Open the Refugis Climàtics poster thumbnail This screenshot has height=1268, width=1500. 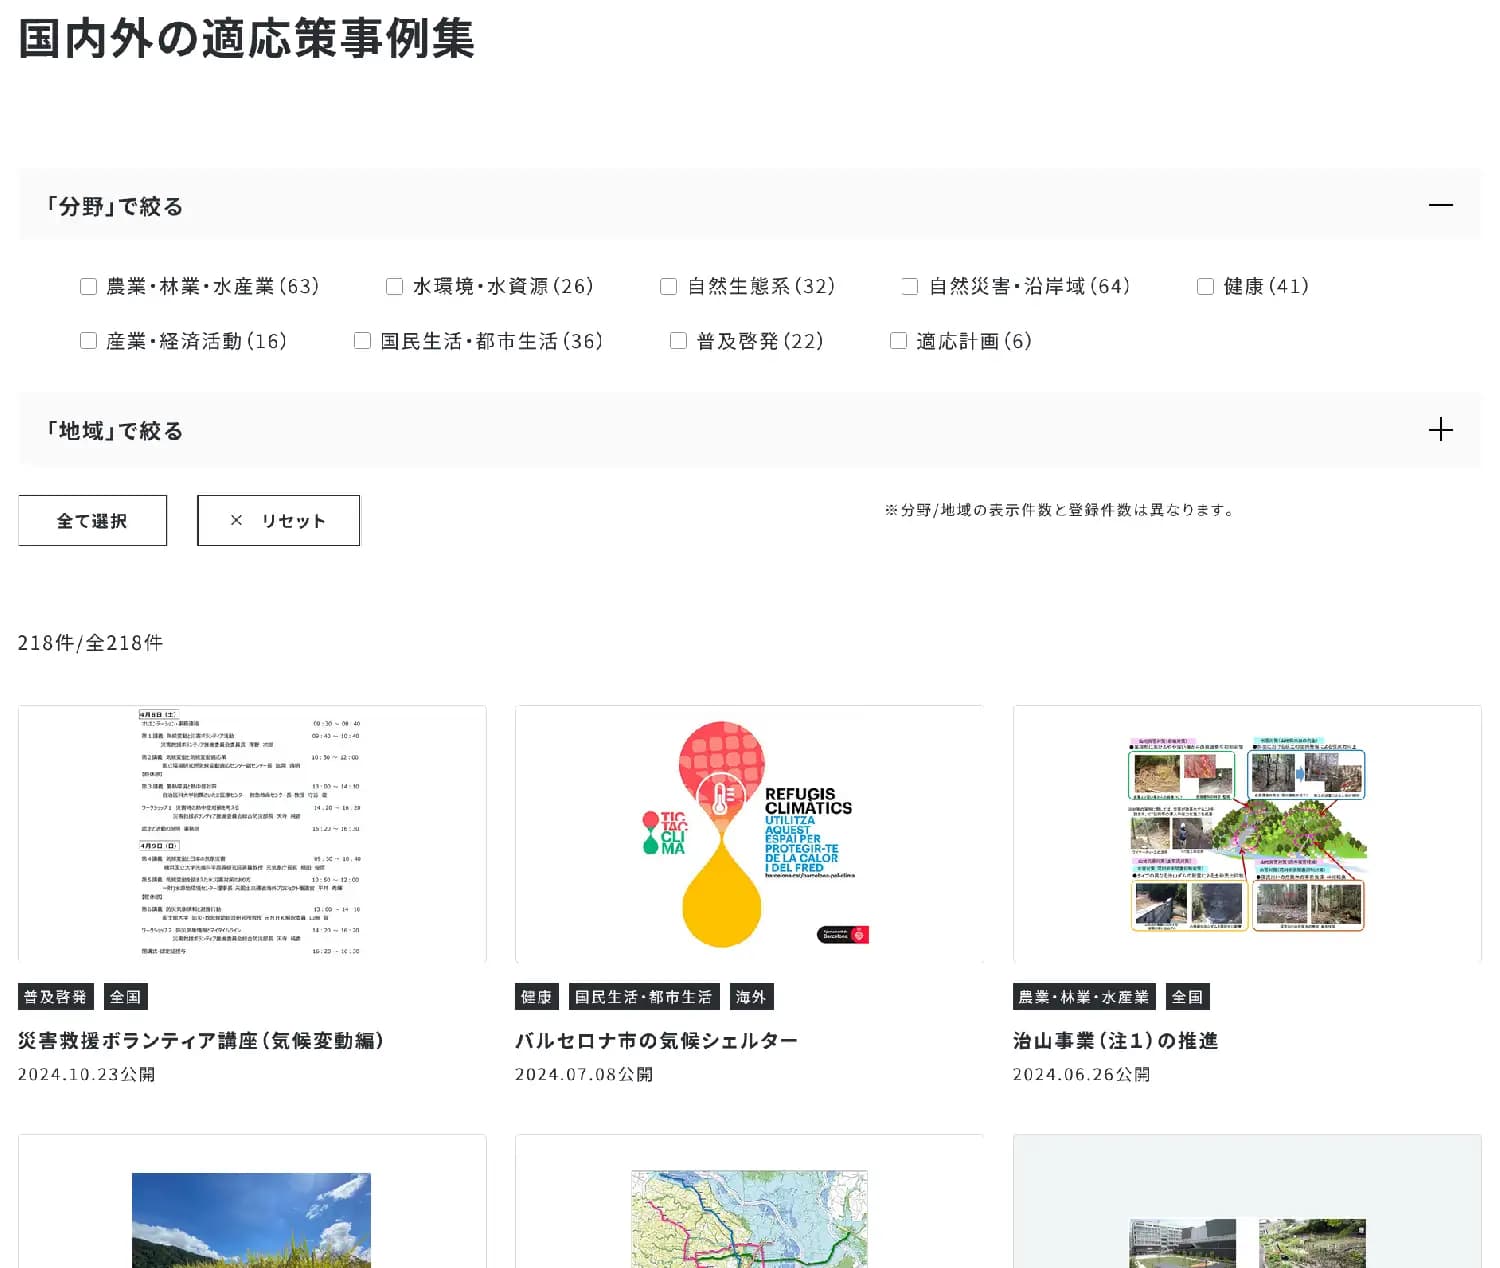coord(749,834)
